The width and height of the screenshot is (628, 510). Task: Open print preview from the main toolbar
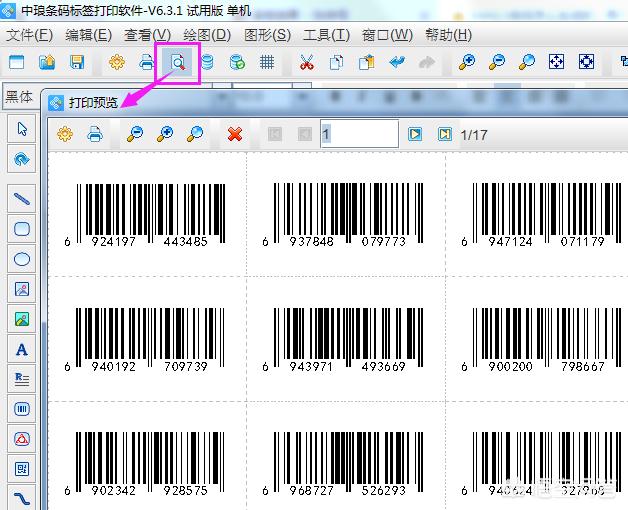click(177, 62)
